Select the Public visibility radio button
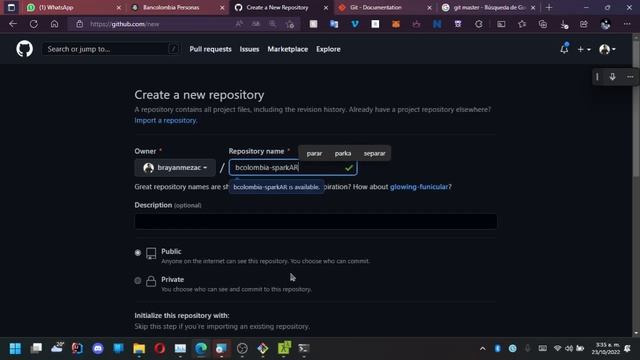This screenshot has width=640, height=360. pyautogui.click(x=138, y=253)
